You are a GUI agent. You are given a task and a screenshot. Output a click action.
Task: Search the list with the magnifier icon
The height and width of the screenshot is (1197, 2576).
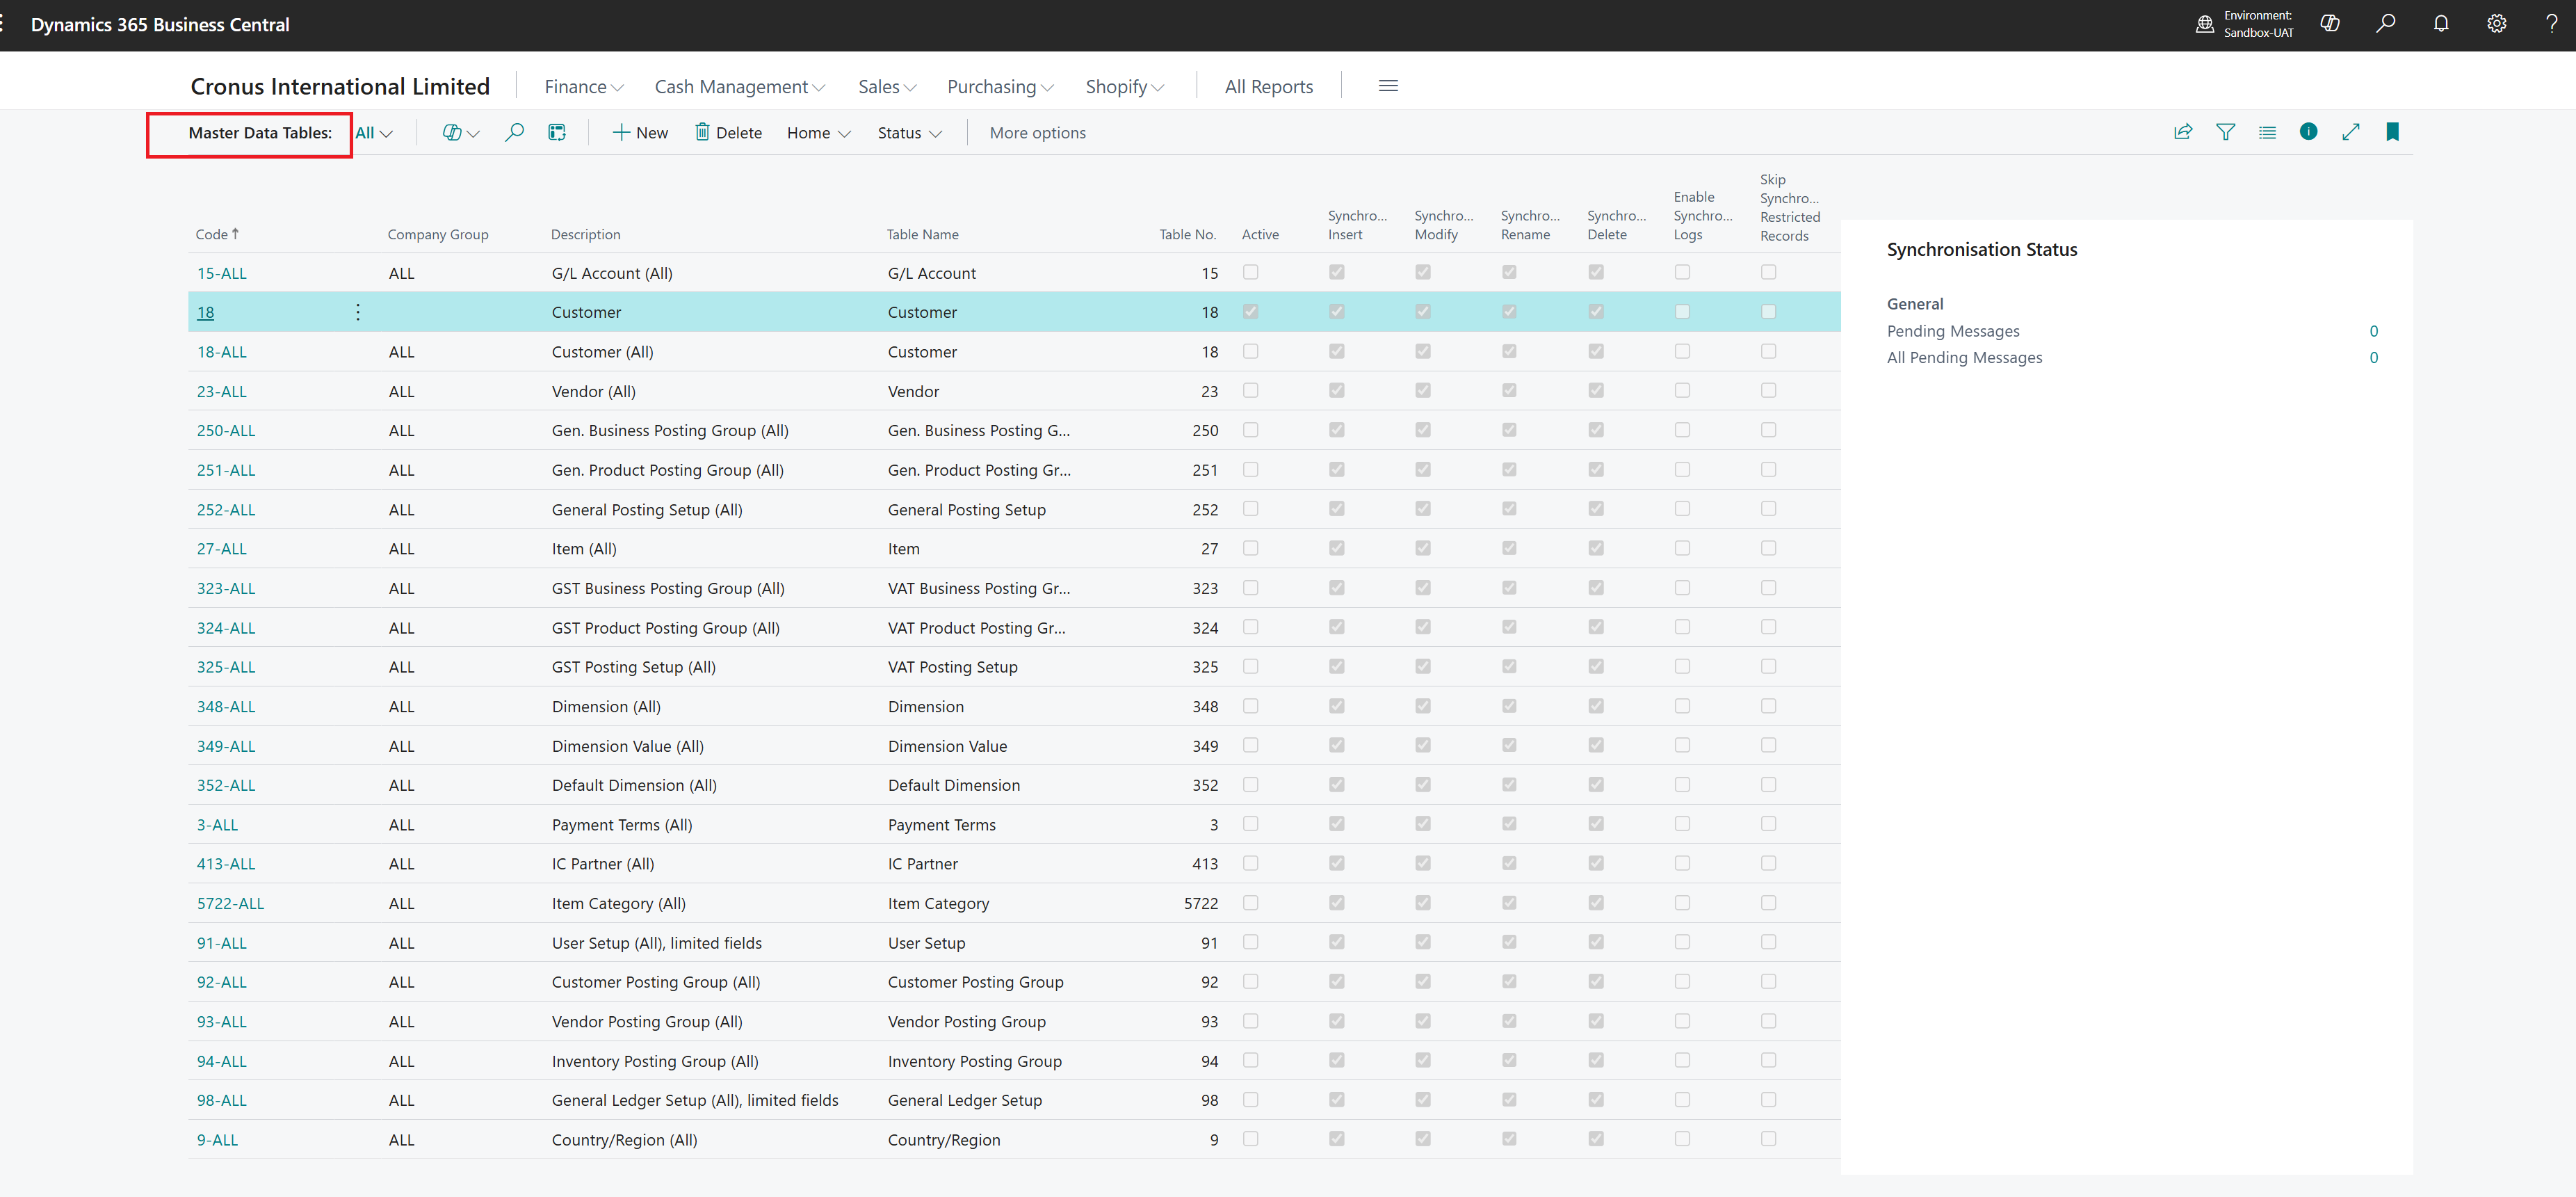click(514, 132)
